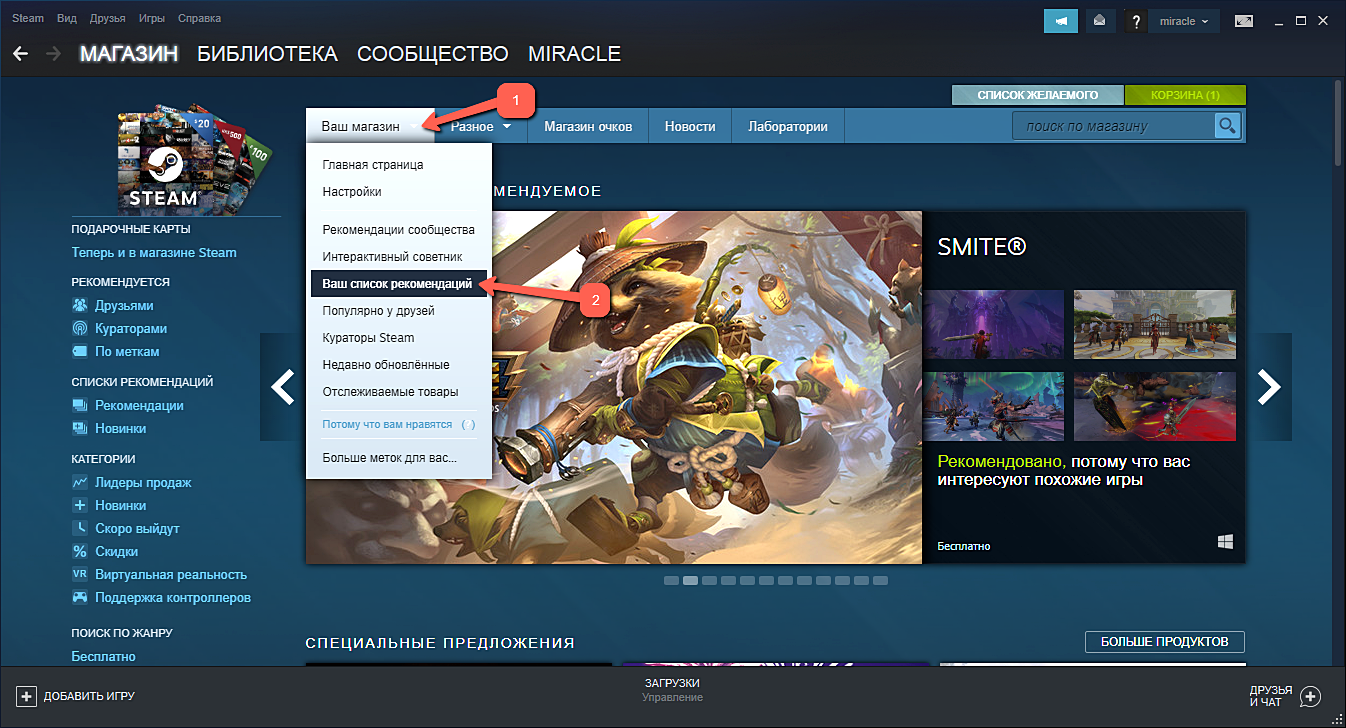Expand the 'Ваш магазин' dropdown
Image resolution: width=1346 pixels, height=728 pixels.
[370, 127]
